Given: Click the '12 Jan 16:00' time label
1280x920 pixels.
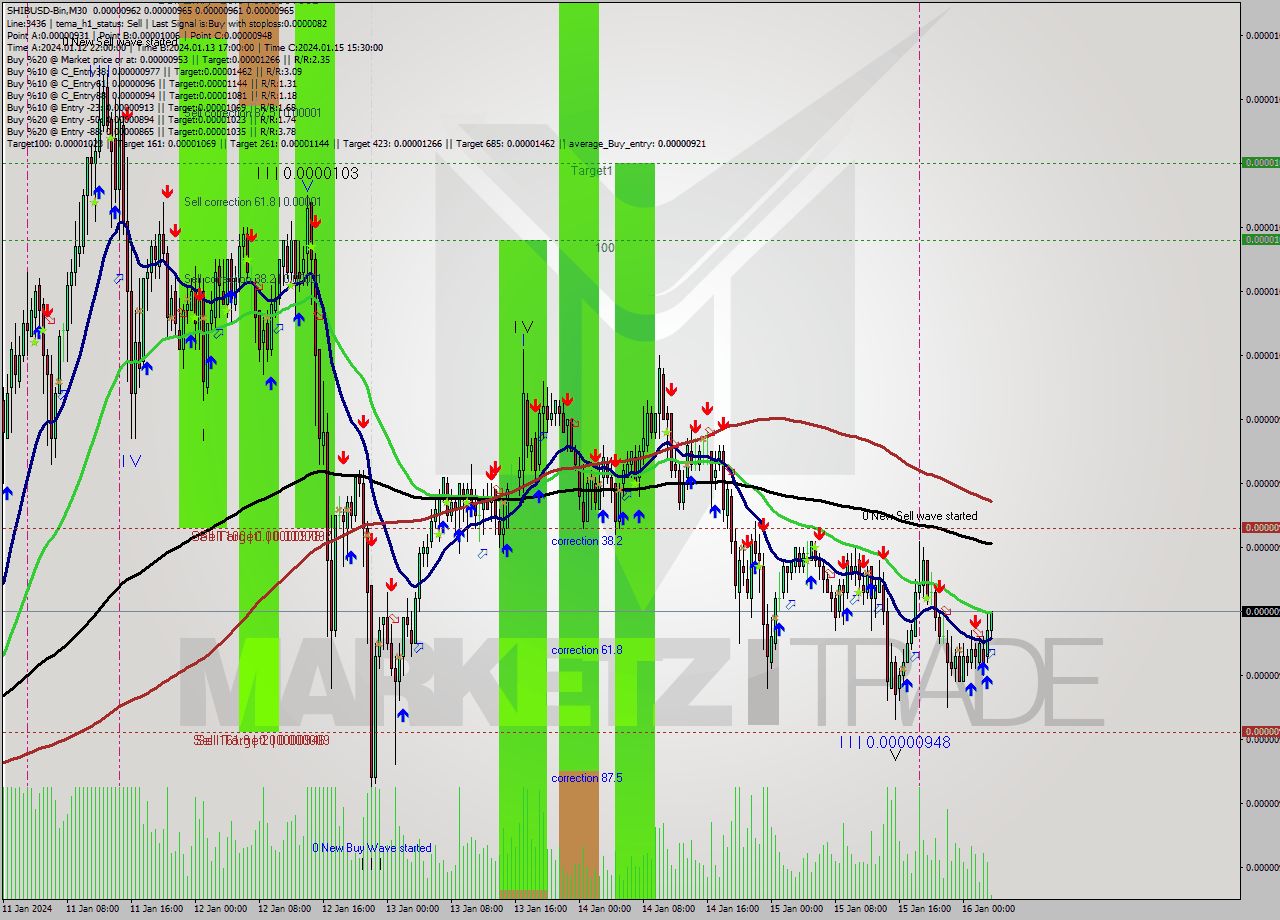Looking at the screenshot, I should click(x=348, y=909).
